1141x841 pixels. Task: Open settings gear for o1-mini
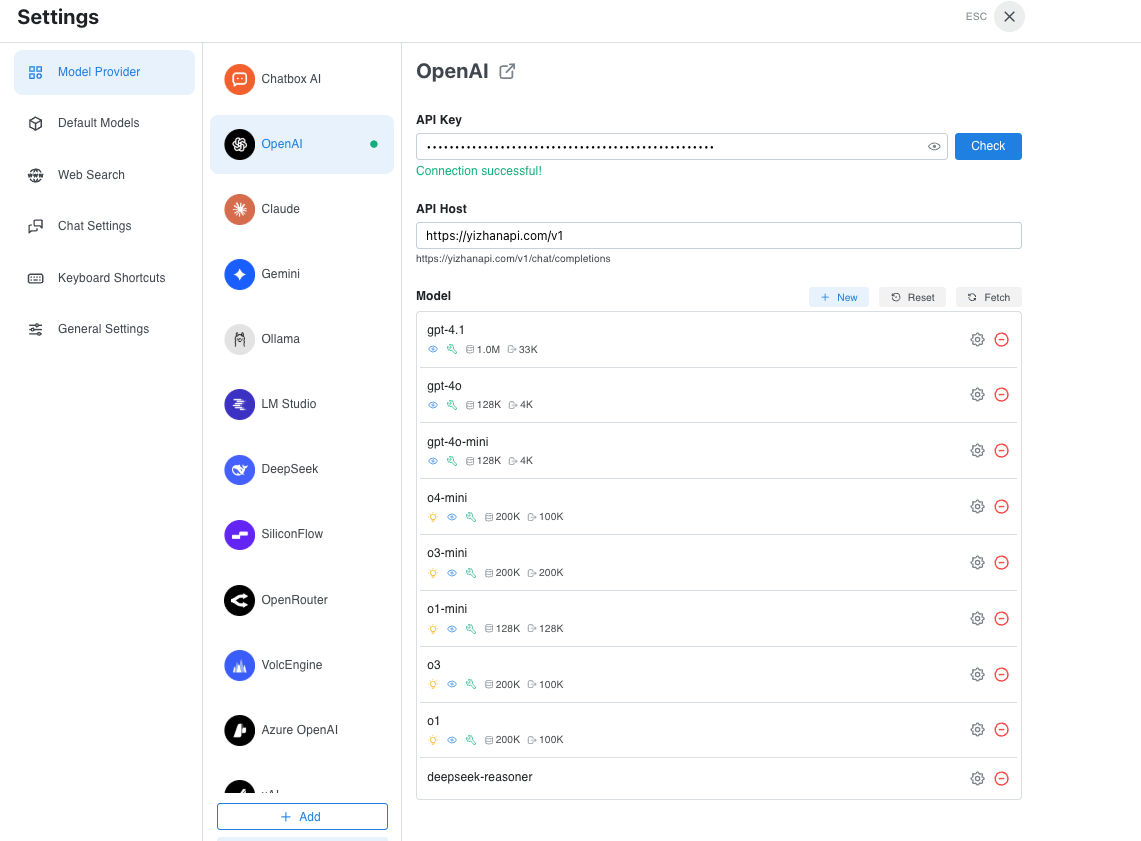[977, 618]
